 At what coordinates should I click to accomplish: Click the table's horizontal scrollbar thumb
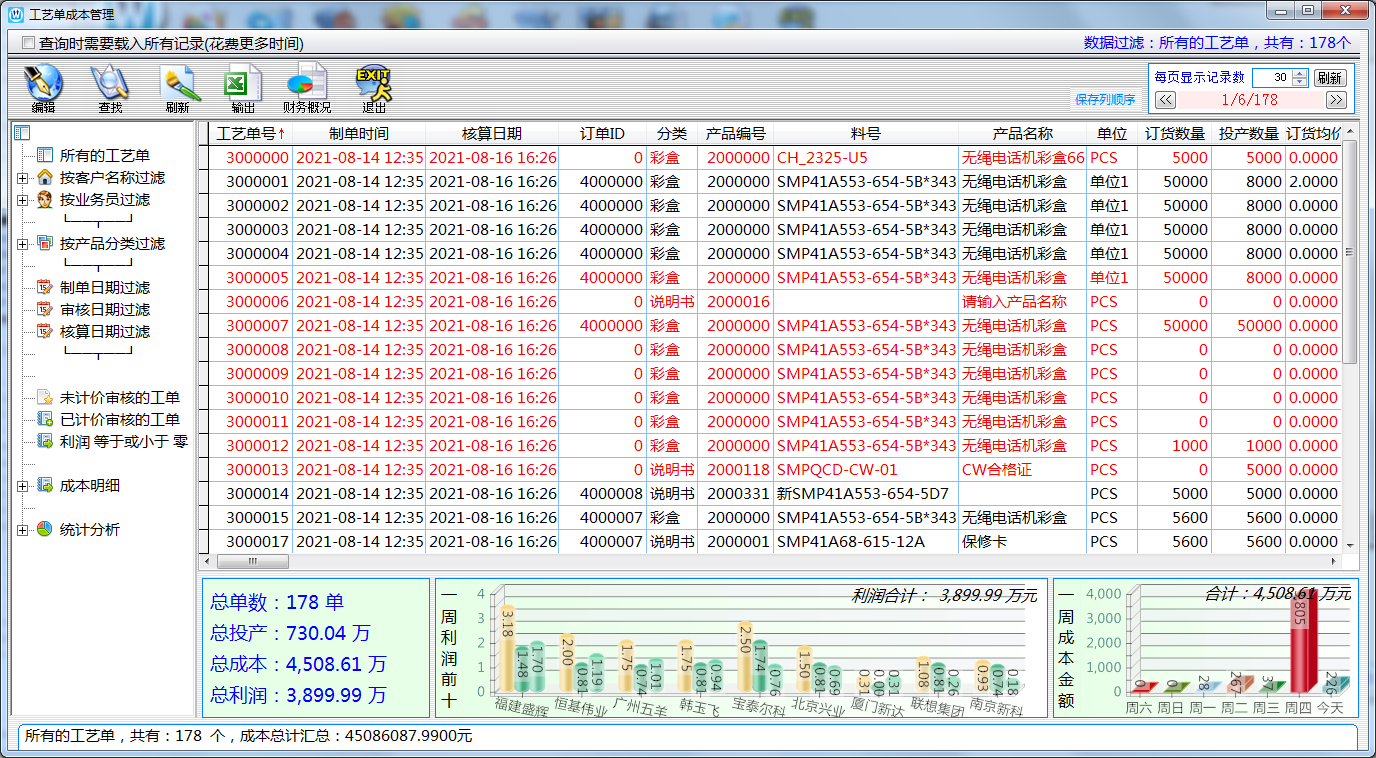[252, 563]
